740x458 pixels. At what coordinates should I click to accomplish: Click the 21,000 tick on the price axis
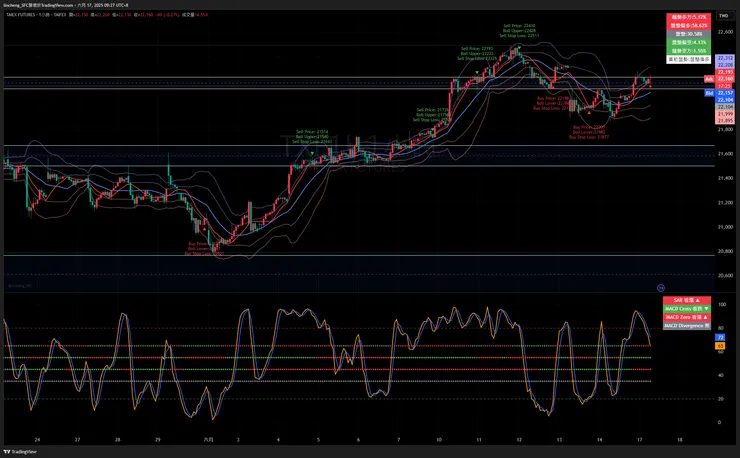tap(725, 227)
